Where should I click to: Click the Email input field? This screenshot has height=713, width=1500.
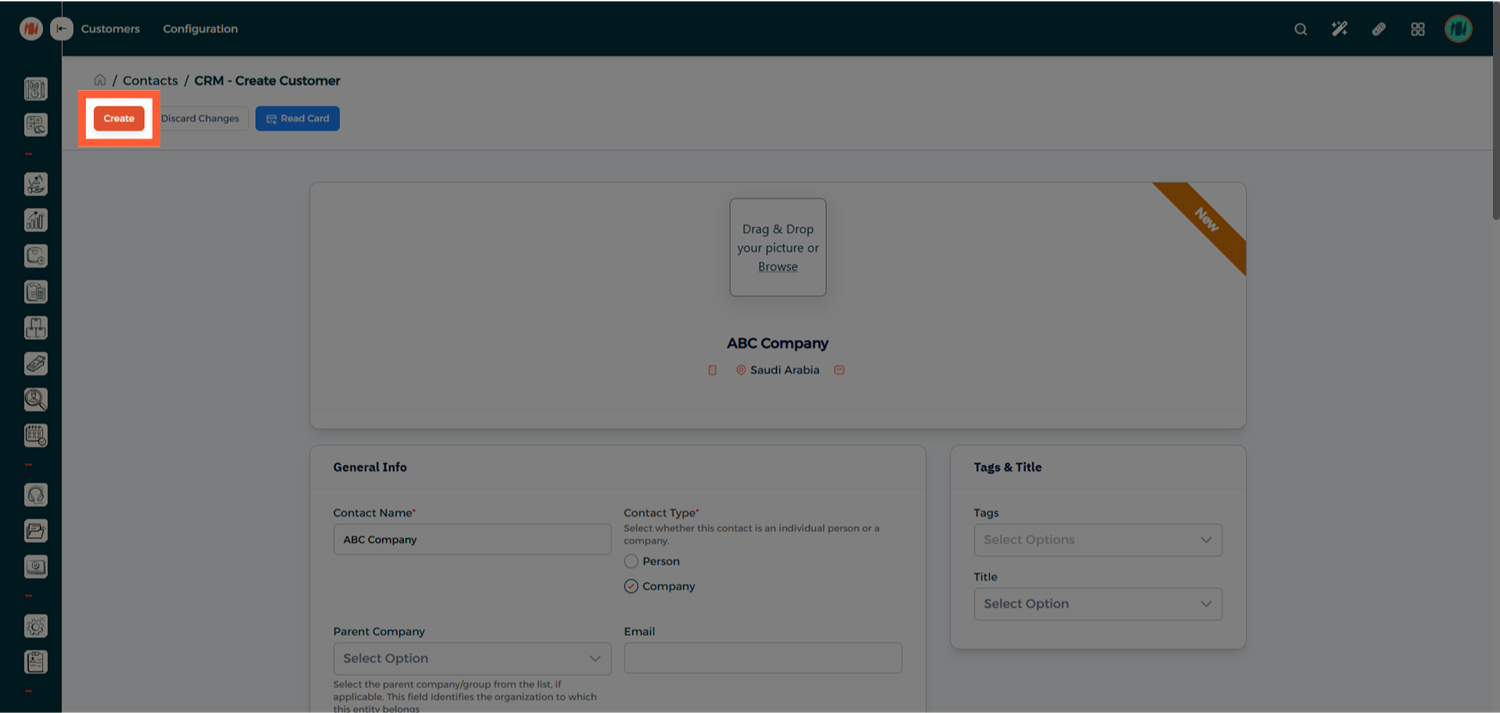coord(762,658)
